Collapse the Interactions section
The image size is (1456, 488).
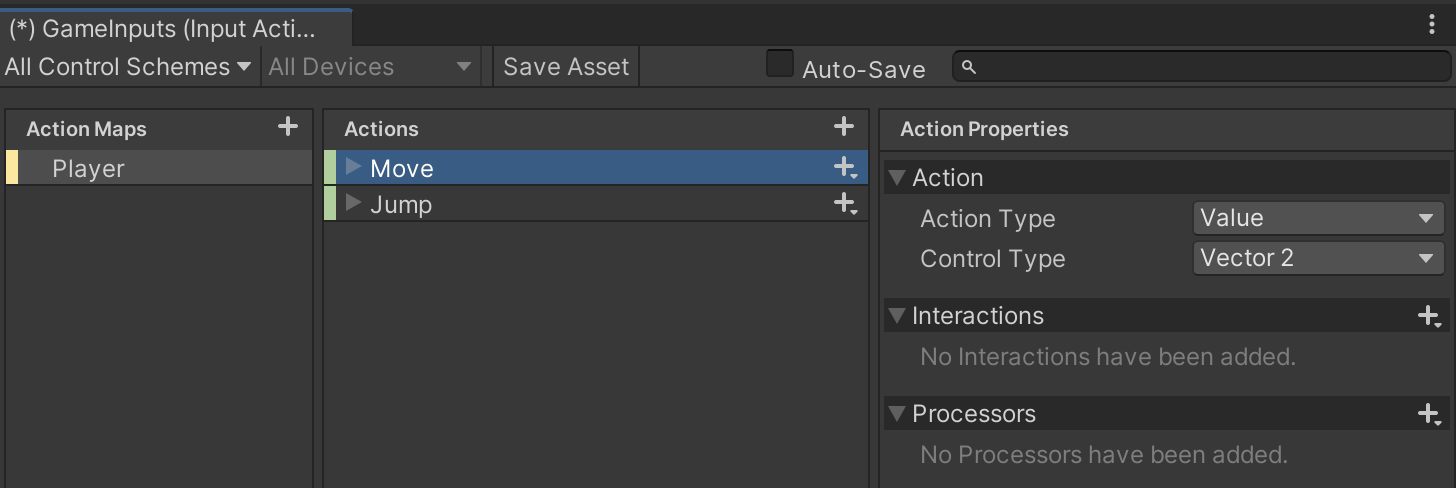[896, 316]
